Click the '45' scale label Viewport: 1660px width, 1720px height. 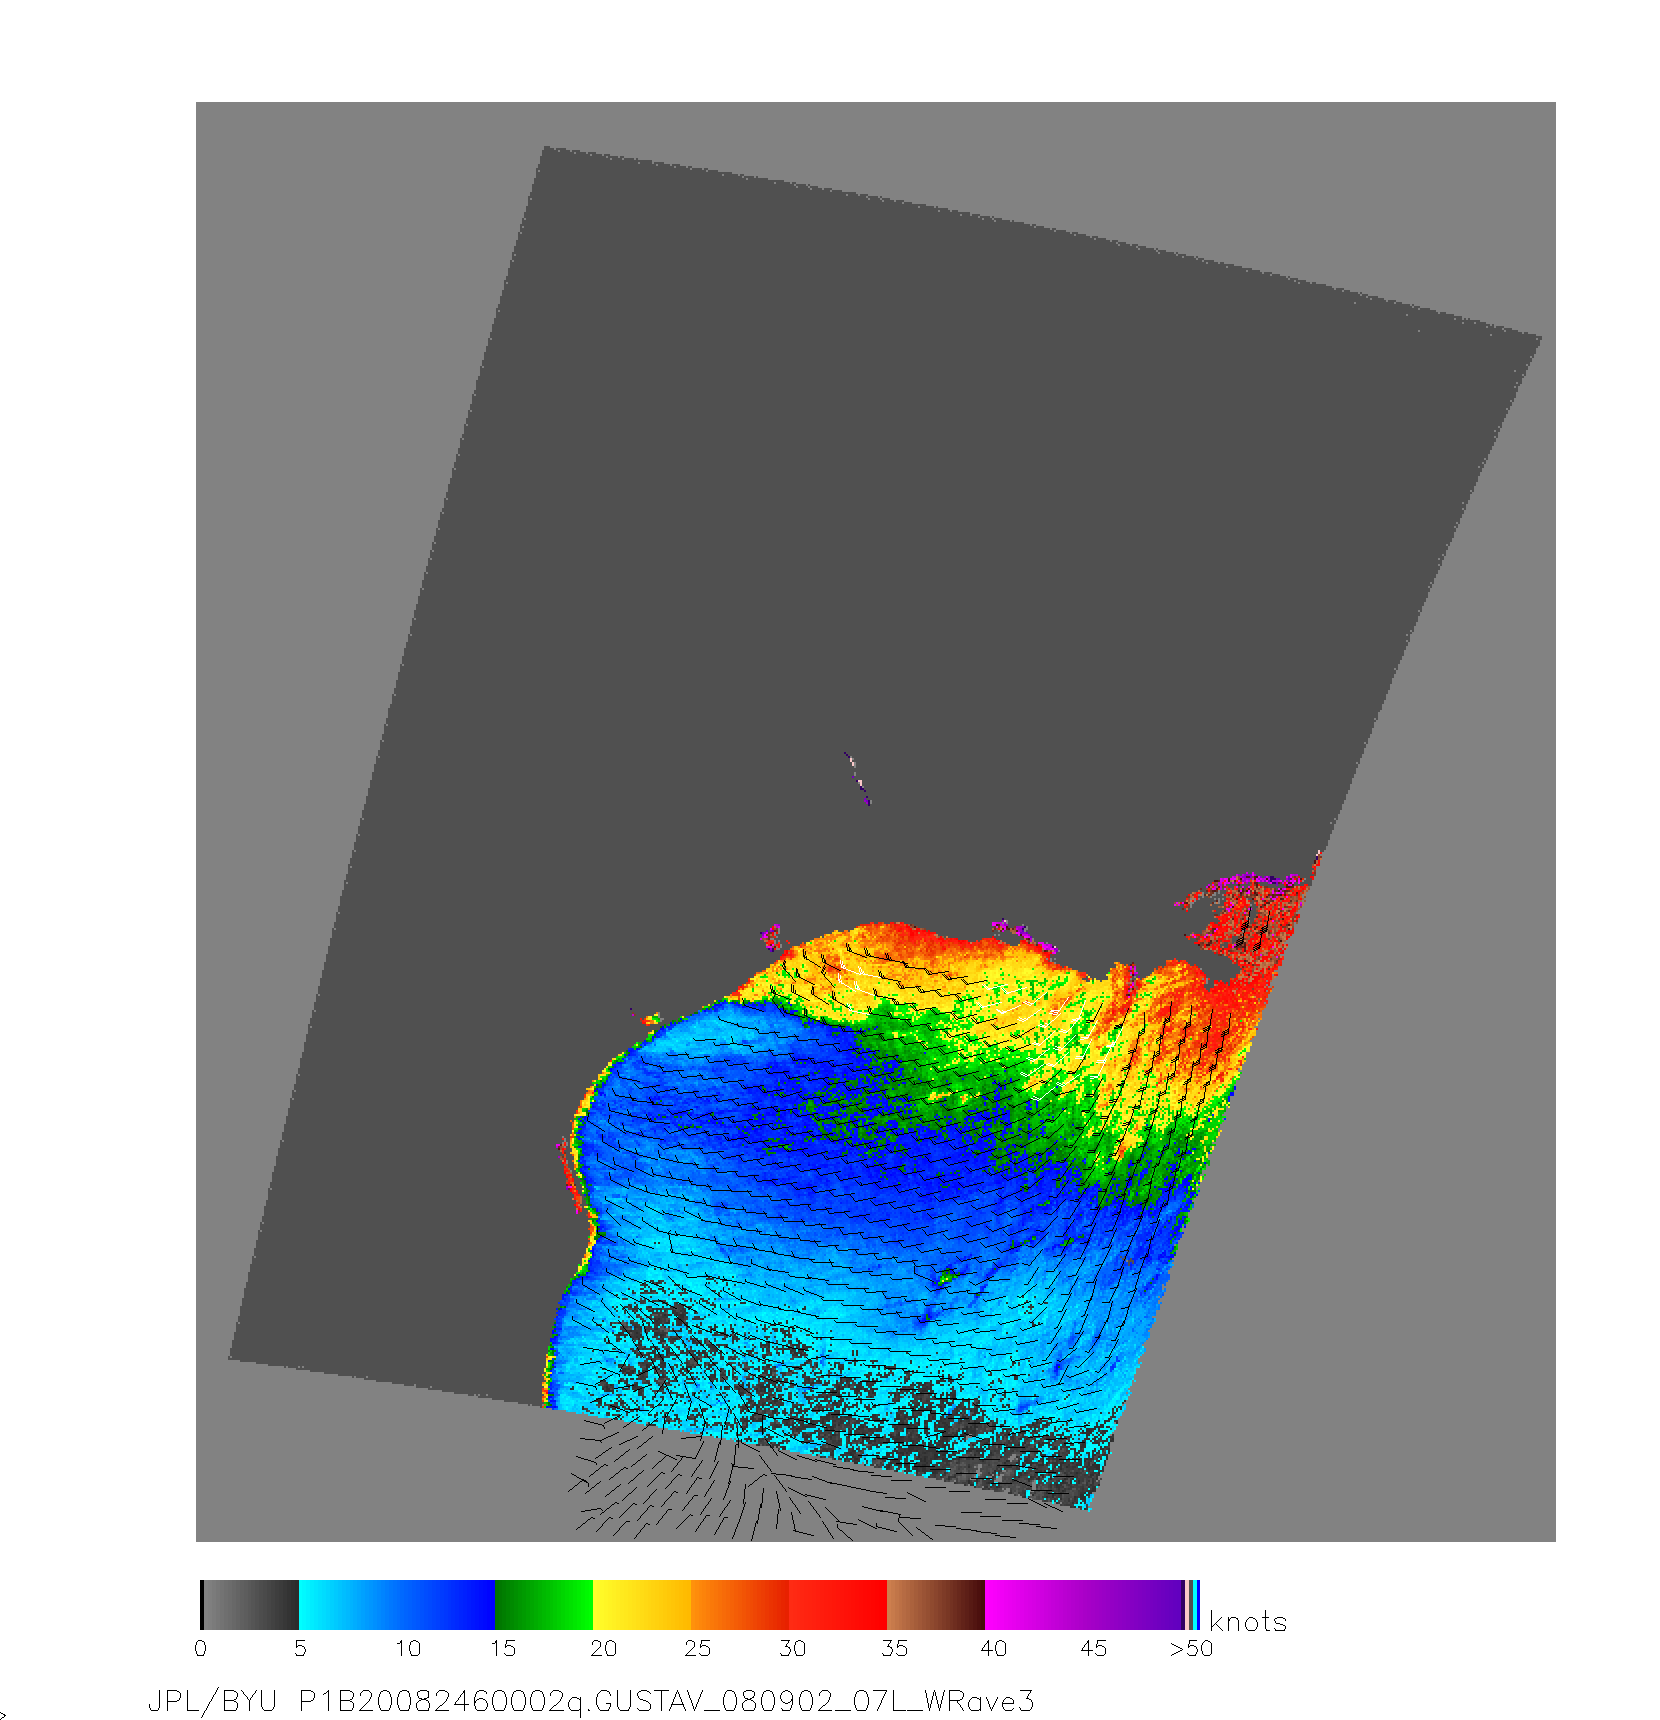[1093, 1649]
